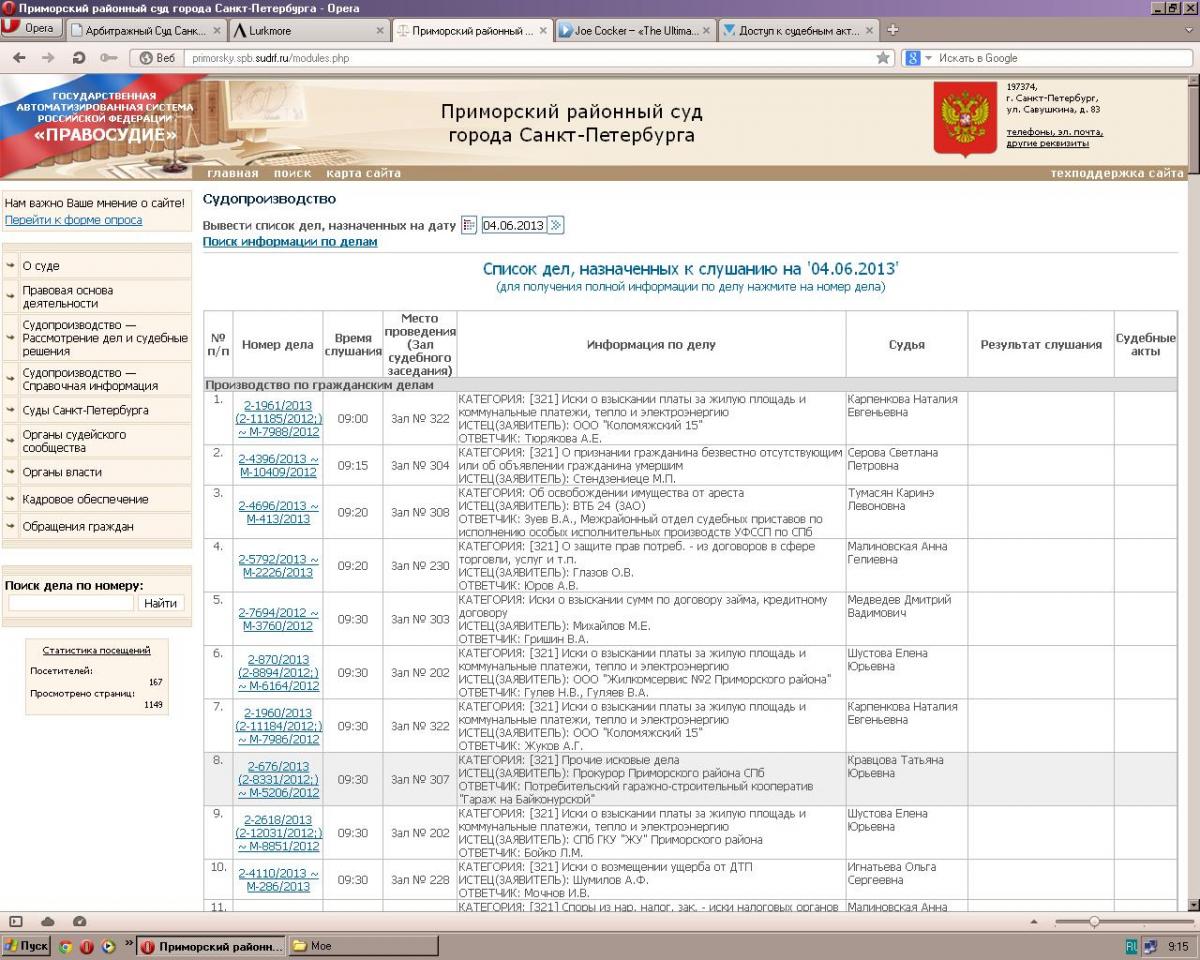The image size is (1200, 960).
Task: Click the double-arrow go button beside the date
Action: pyautogui.click(x=557, y=225)
